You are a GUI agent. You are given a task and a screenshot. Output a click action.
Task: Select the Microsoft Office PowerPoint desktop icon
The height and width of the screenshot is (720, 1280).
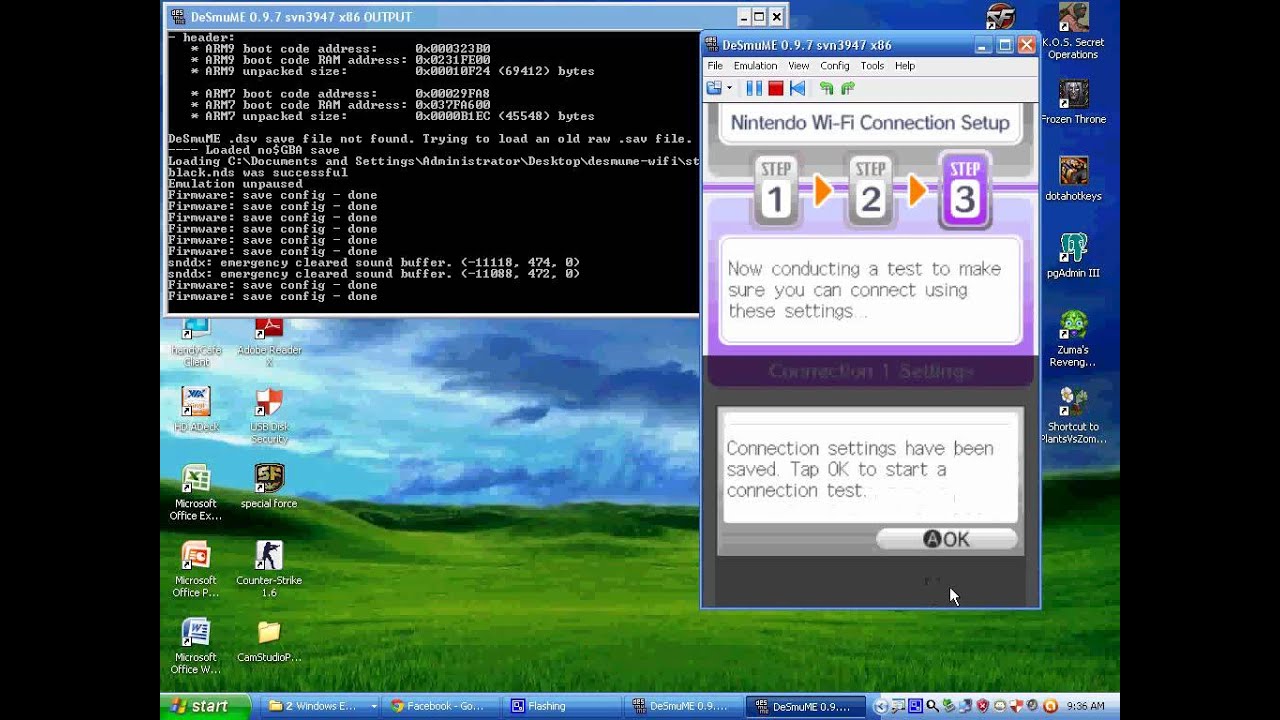(196, 569)
